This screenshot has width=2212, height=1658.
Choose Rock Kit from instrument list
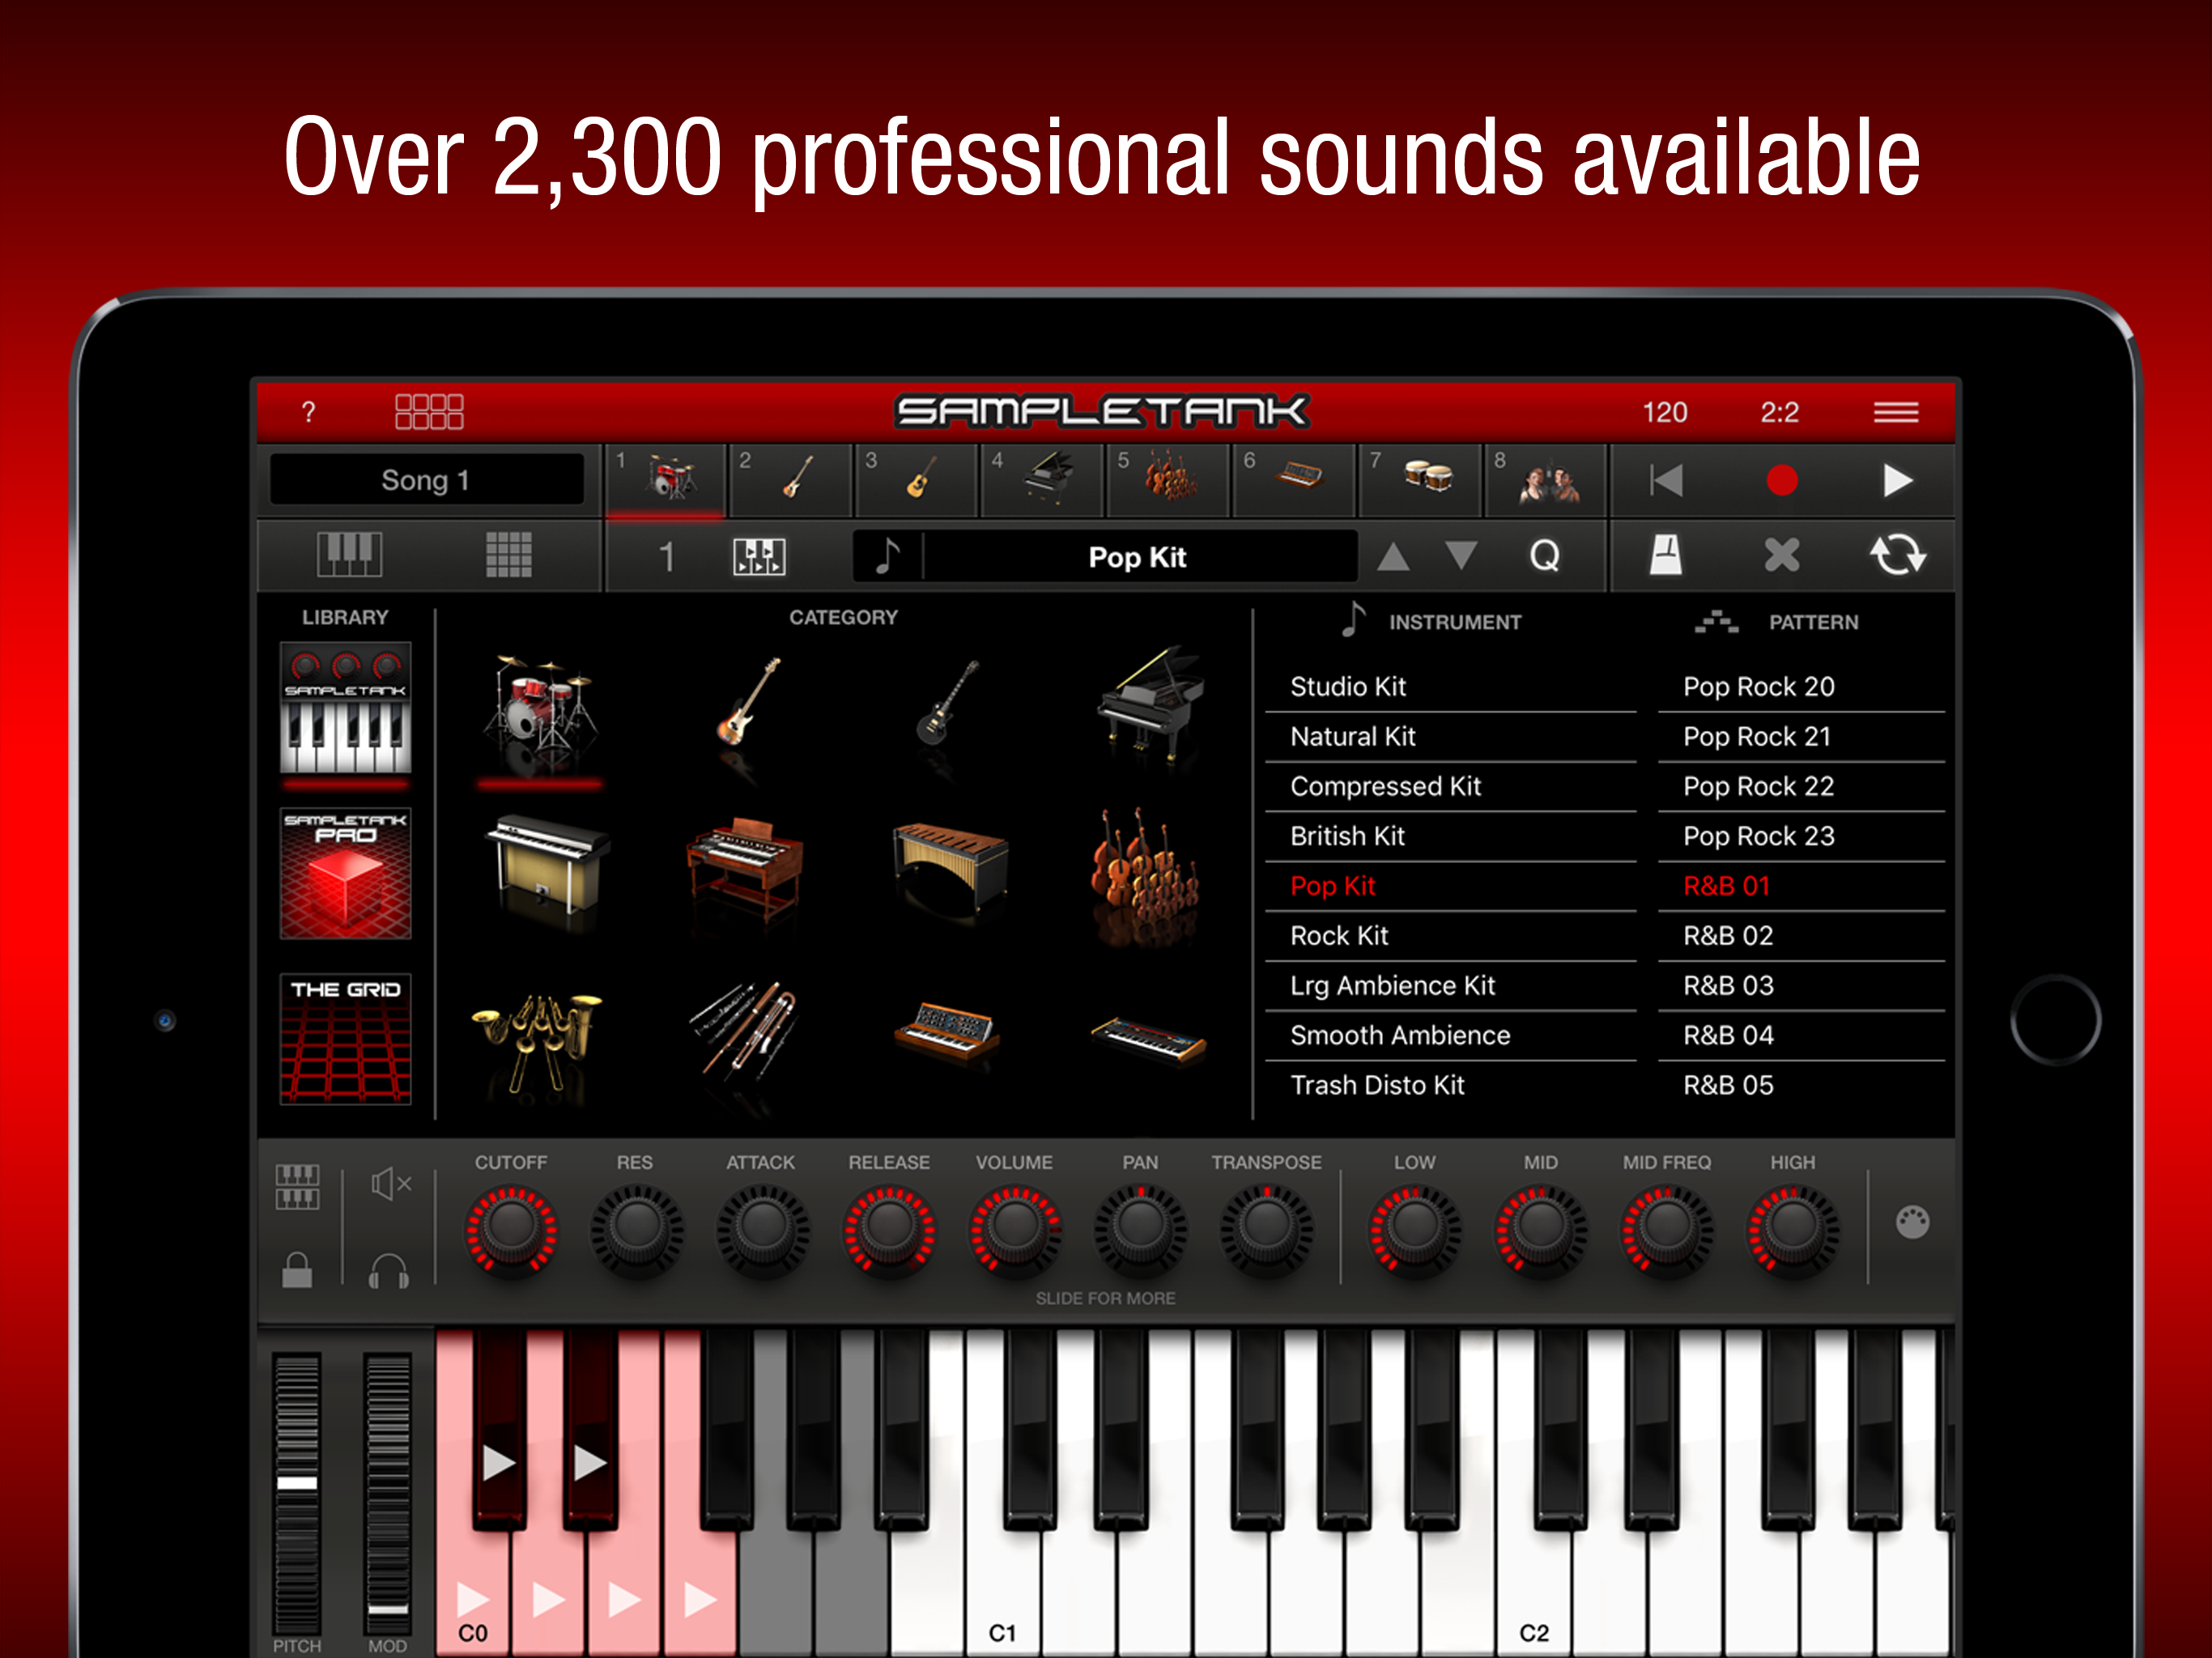(x=1338, y=936)
